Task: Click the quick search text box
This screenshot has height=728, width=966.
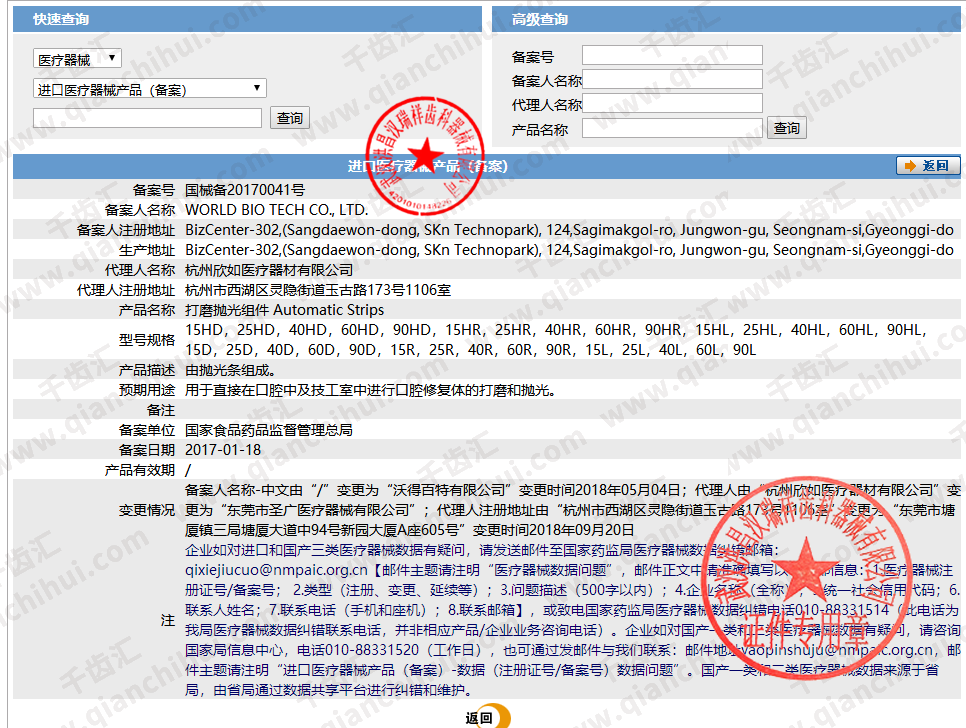Action: (147, 118)
